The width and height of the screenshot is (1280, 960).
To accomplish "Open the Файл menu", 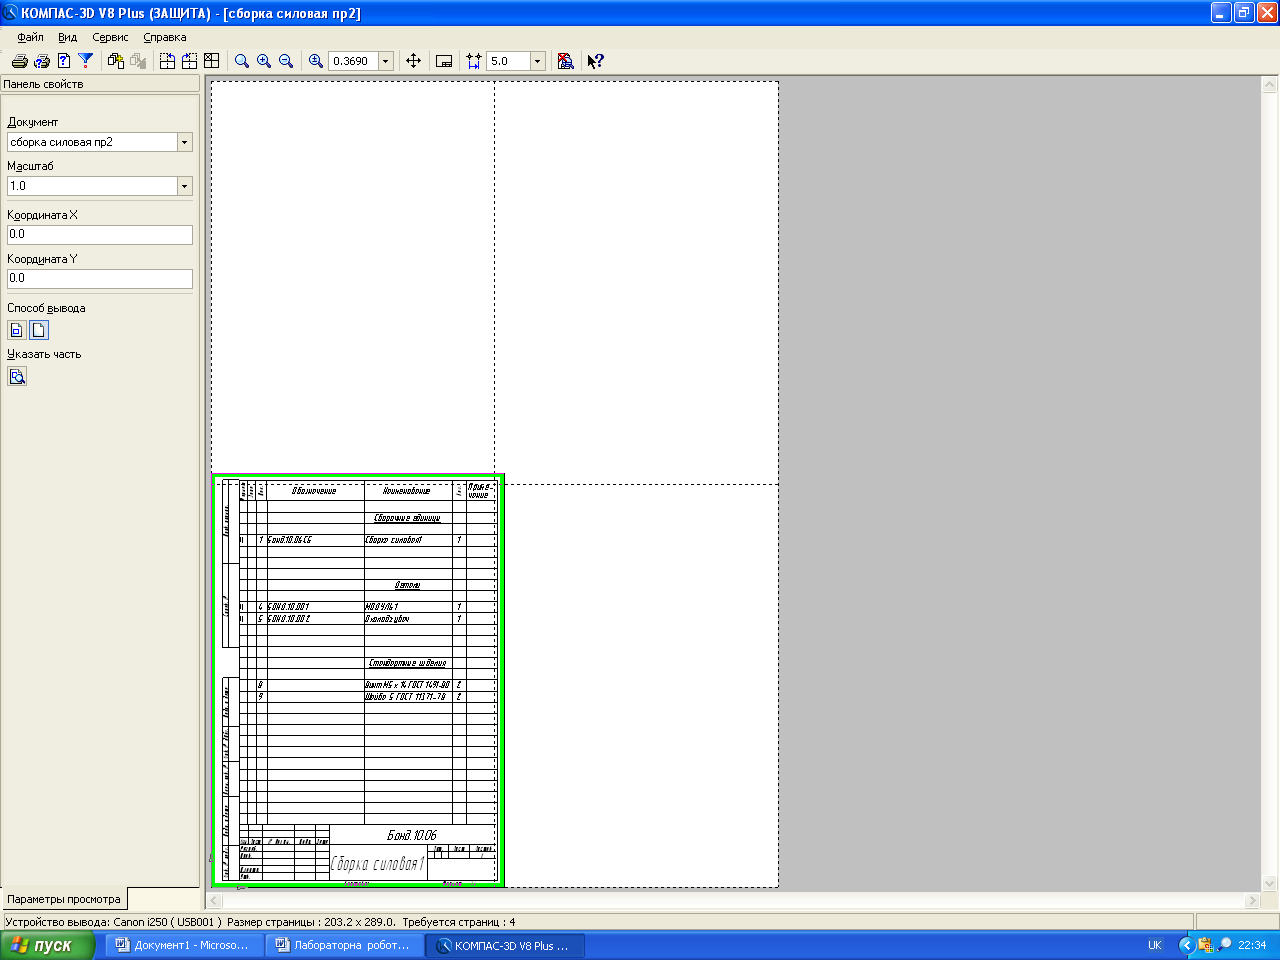I will tap(30, 37).
